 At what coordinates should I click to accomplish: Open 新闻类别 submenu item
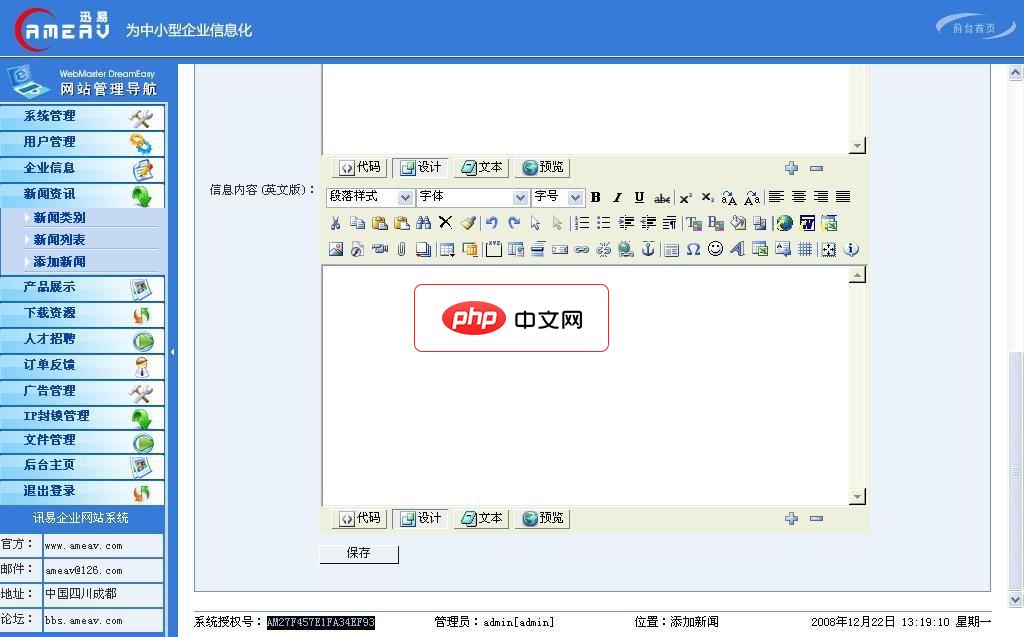pos(59,218)
